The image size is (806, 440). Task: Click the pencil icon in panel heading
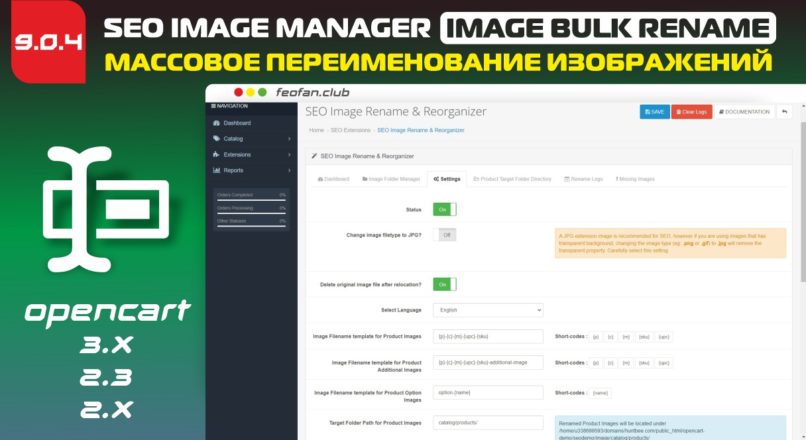314,156
